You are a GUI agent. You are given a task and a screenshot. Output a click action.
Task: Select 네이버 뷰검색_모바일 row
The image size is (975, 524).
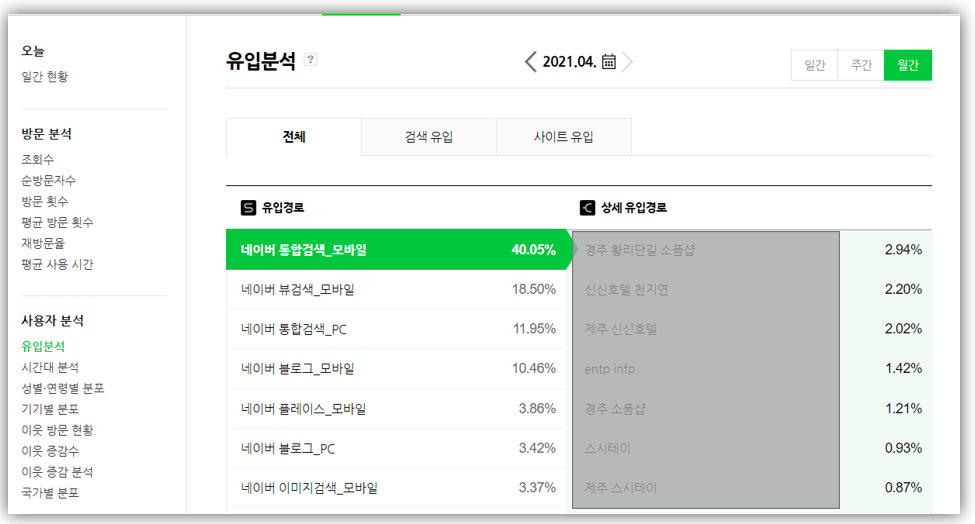(x=395, y=289)
